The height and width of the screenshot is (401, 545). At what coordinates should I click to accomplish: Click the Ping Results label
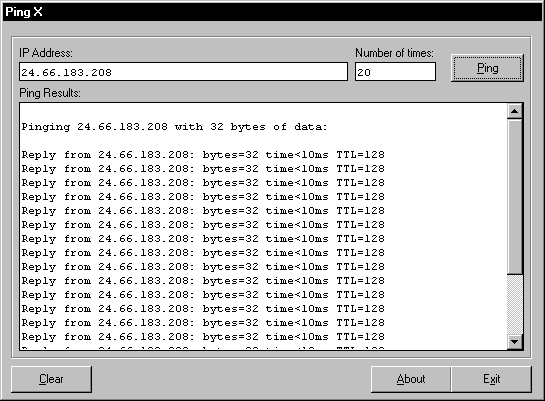click(x=50, y=93)
